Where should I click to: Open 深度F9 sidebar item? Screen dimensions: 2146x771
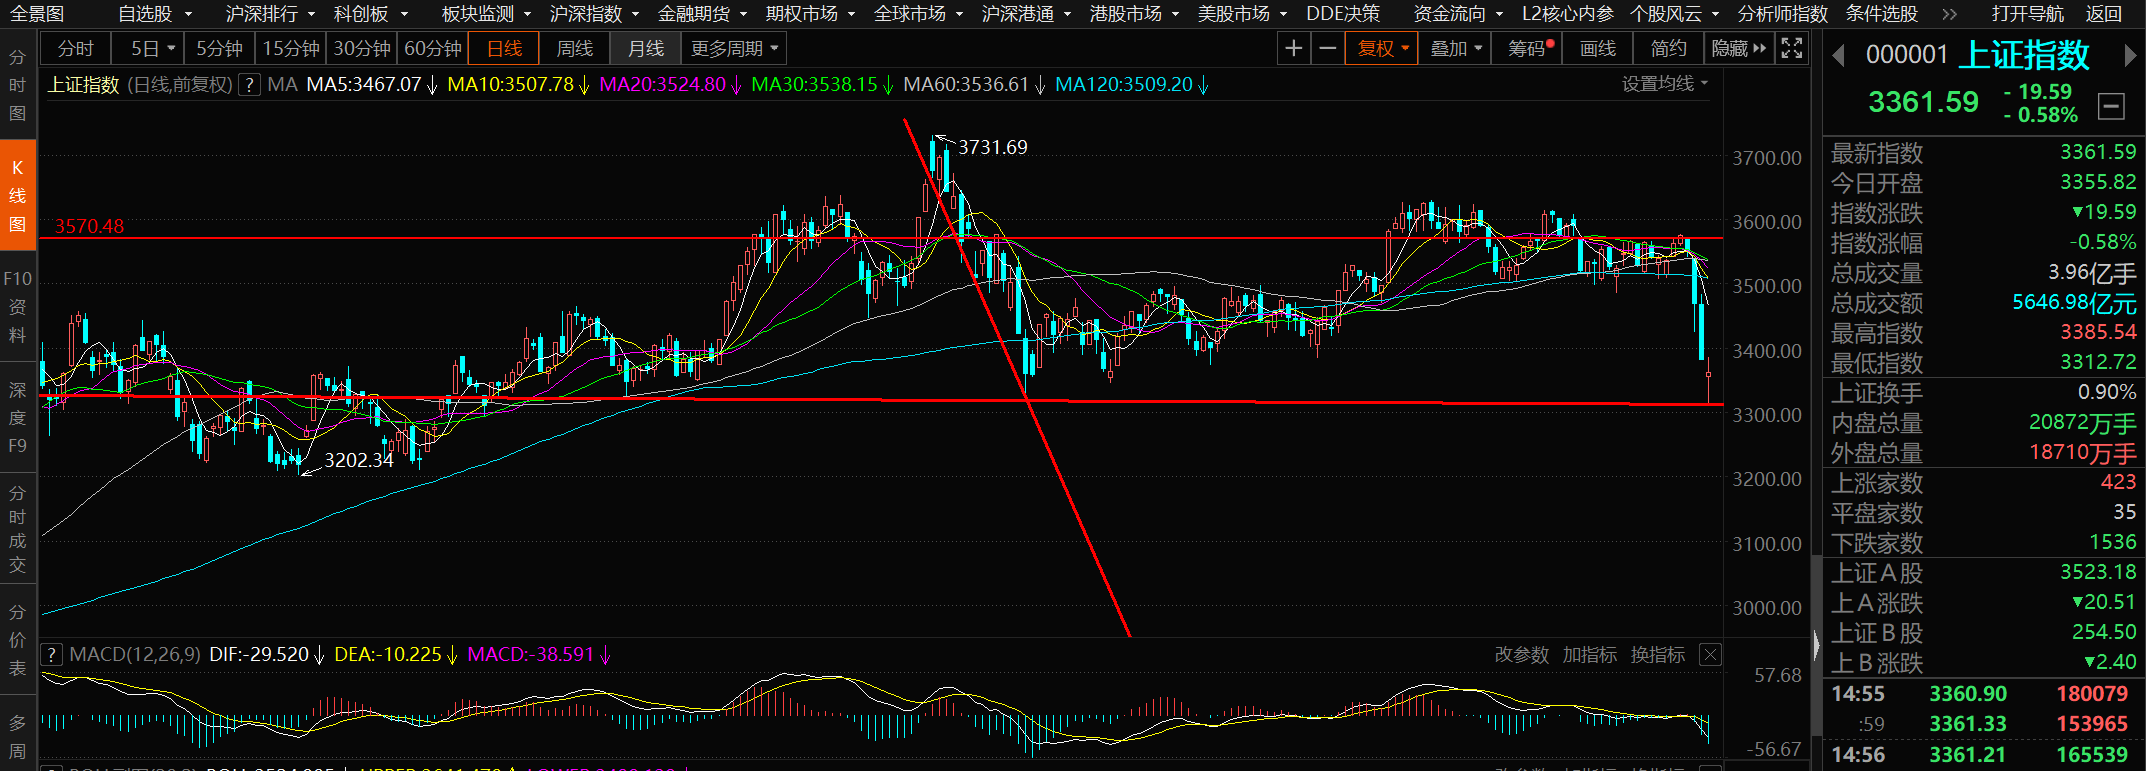click(x=17, y=417)
